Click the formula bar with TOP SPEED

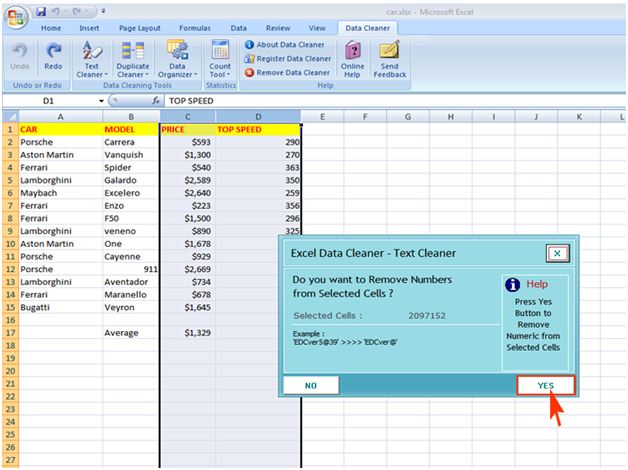(x=395, y=101)
